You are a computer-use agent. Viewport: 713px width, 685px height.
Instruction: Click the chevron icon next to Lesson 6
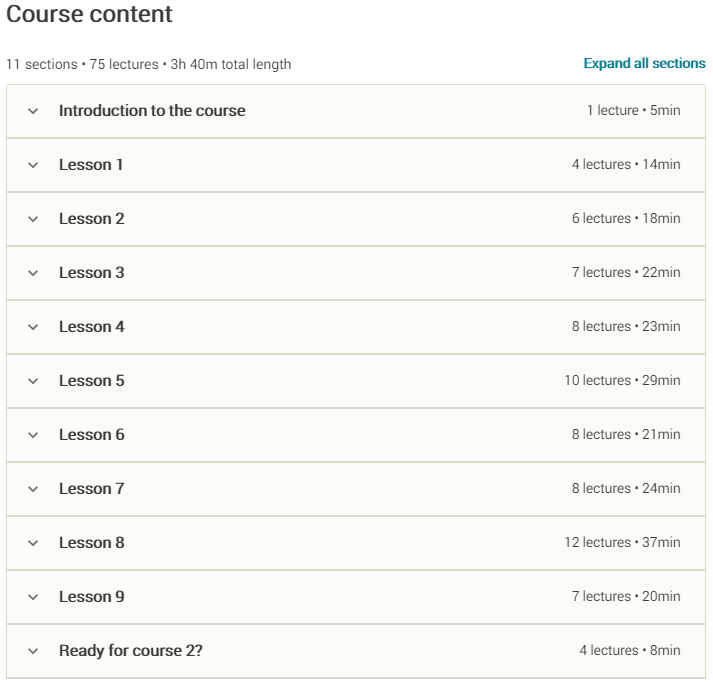coord(33,435)
